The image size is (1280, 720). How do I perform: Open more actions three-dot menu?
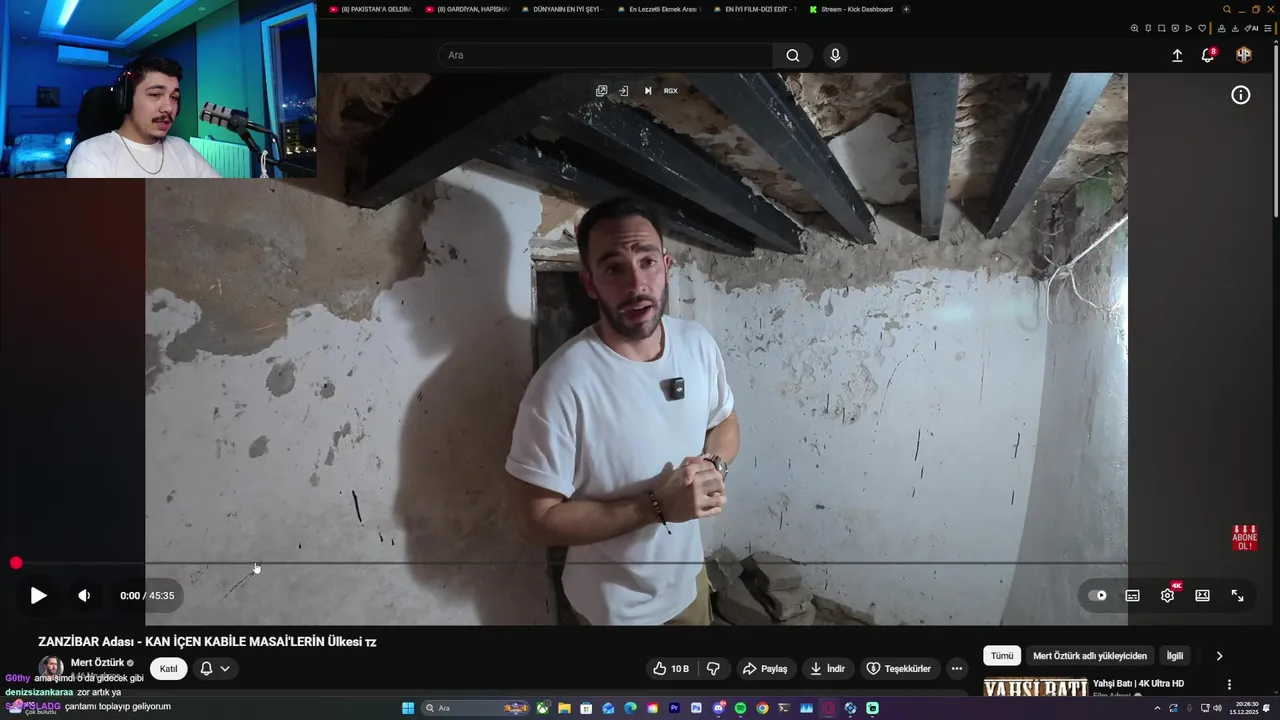tap(957, 668)
